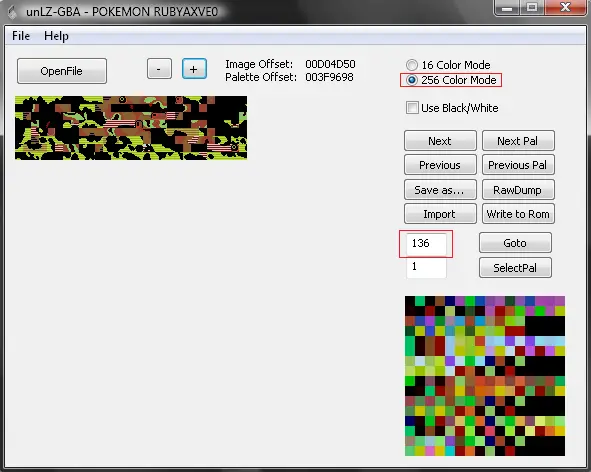Click the OpenFile button
Screen dimensions: 591x472
tap(62, 71)
